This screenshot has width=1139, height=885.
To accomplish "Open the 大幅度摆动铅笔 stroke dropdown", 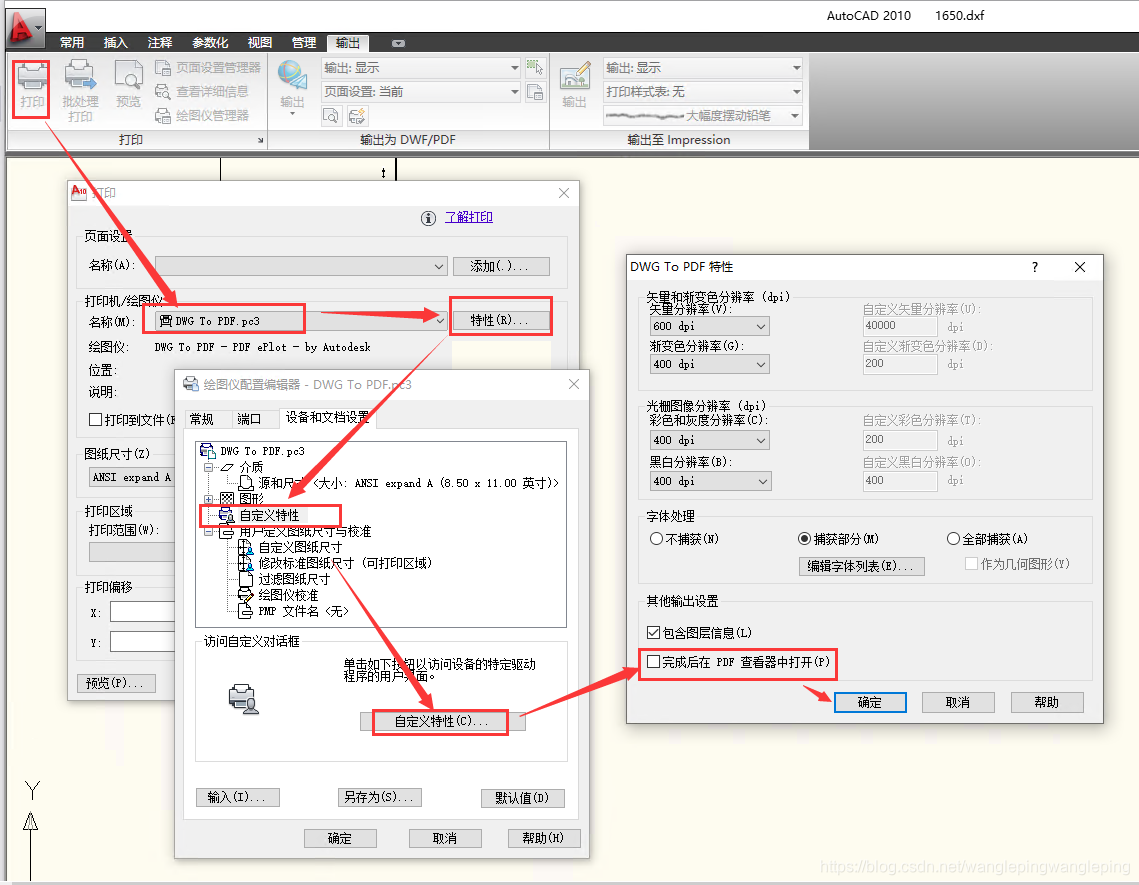I will tap(702, 116).
